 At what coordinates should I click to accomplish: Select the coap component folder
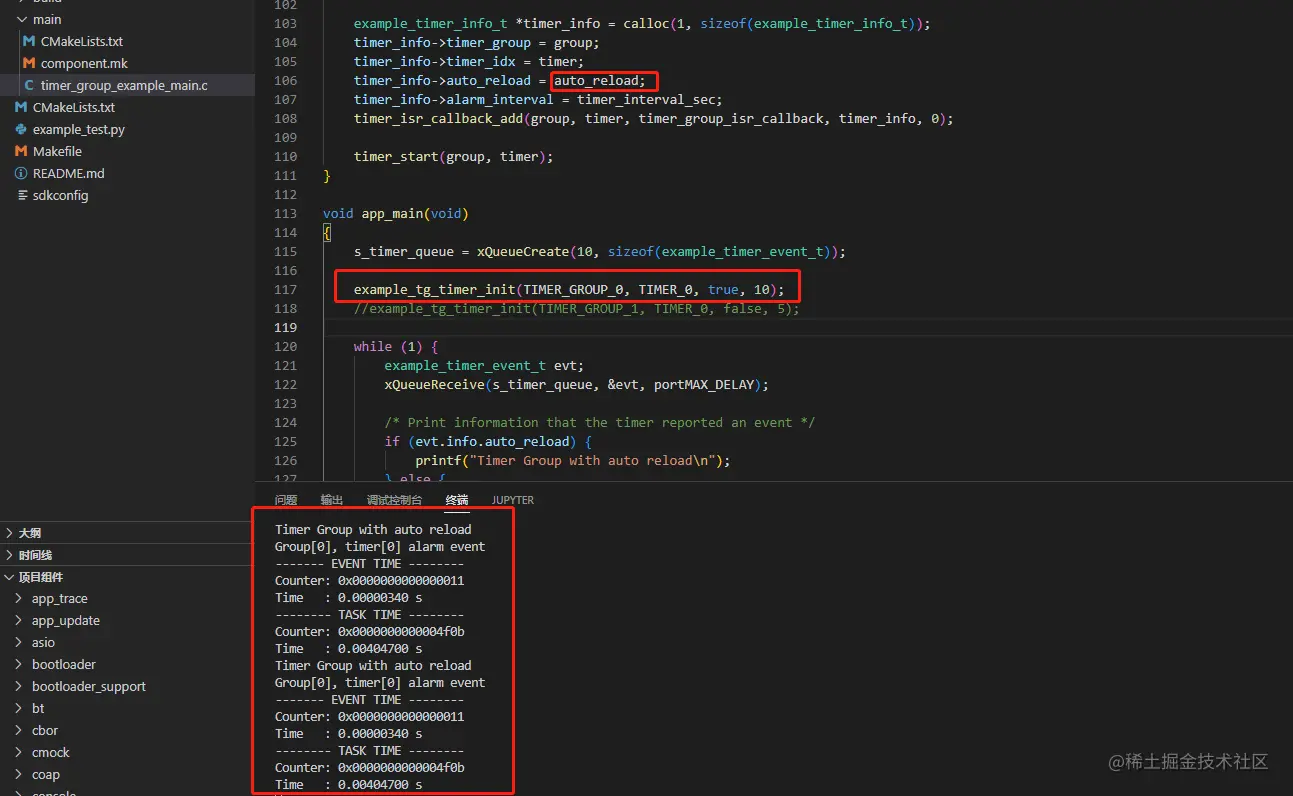pos(46,775)
